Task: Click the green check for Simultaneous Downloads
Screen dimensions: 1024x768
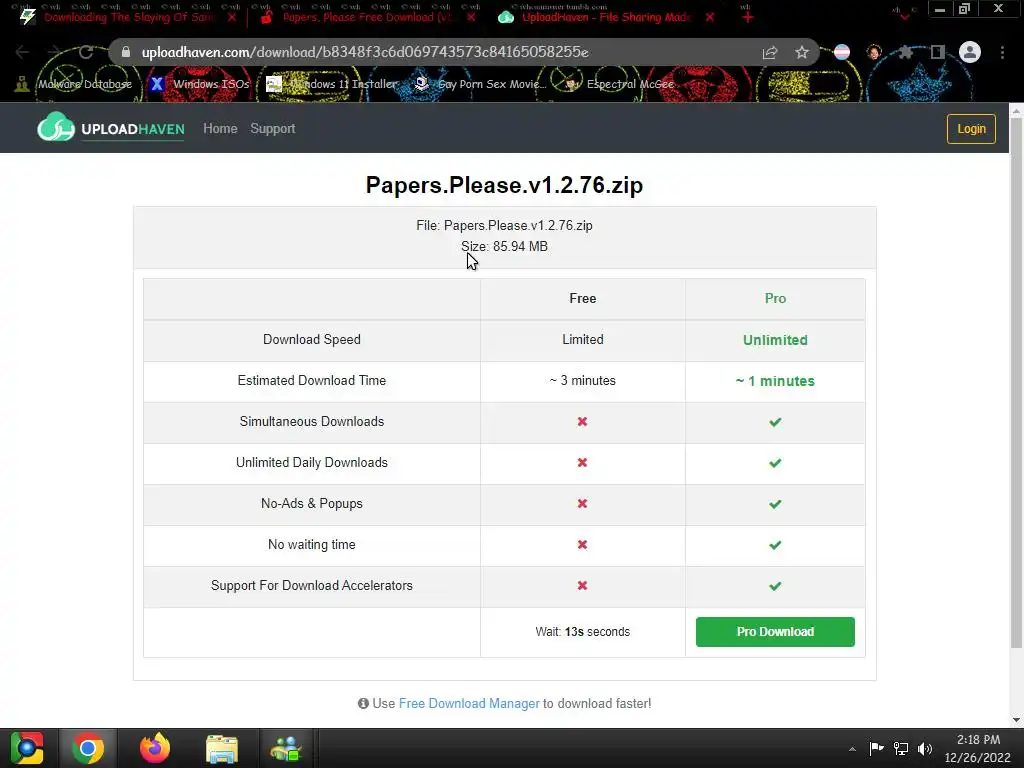Action: 775,422
